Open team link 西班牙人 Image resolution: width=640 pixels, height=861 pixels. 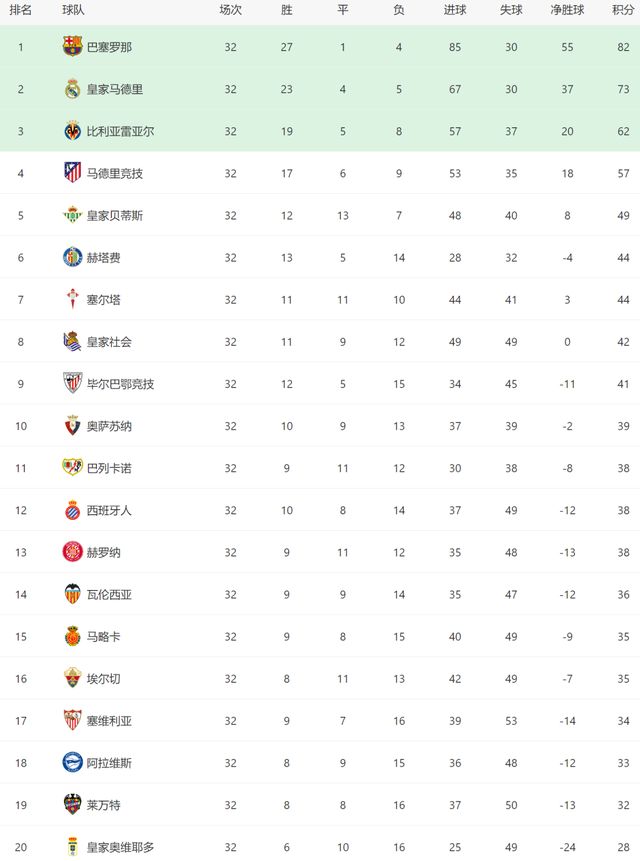click(x=109, y=510)
